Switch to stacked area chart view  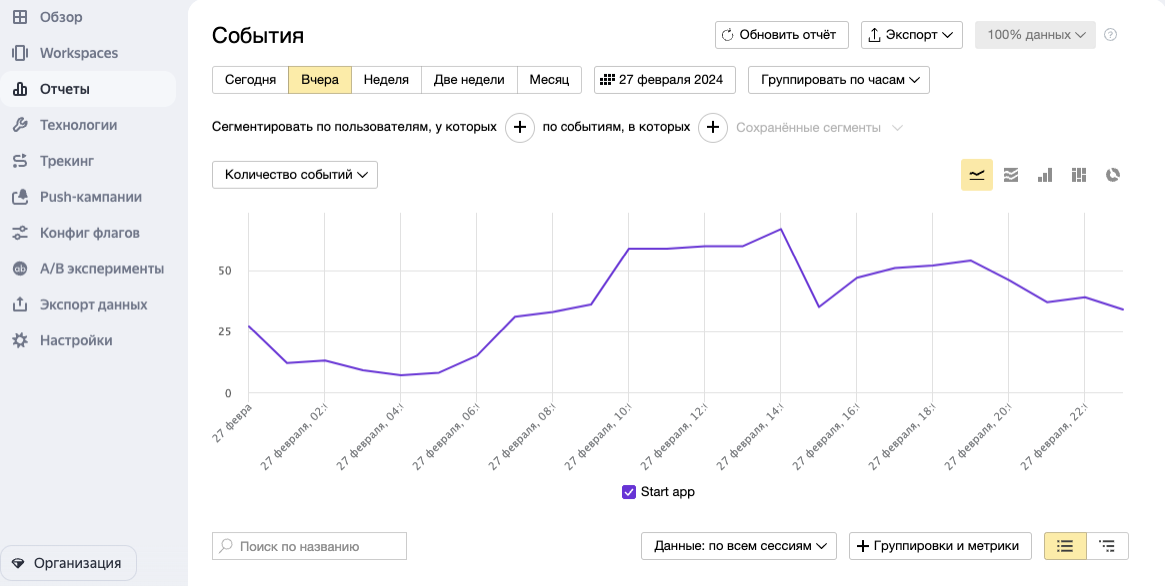click(x=1010, y=175)
